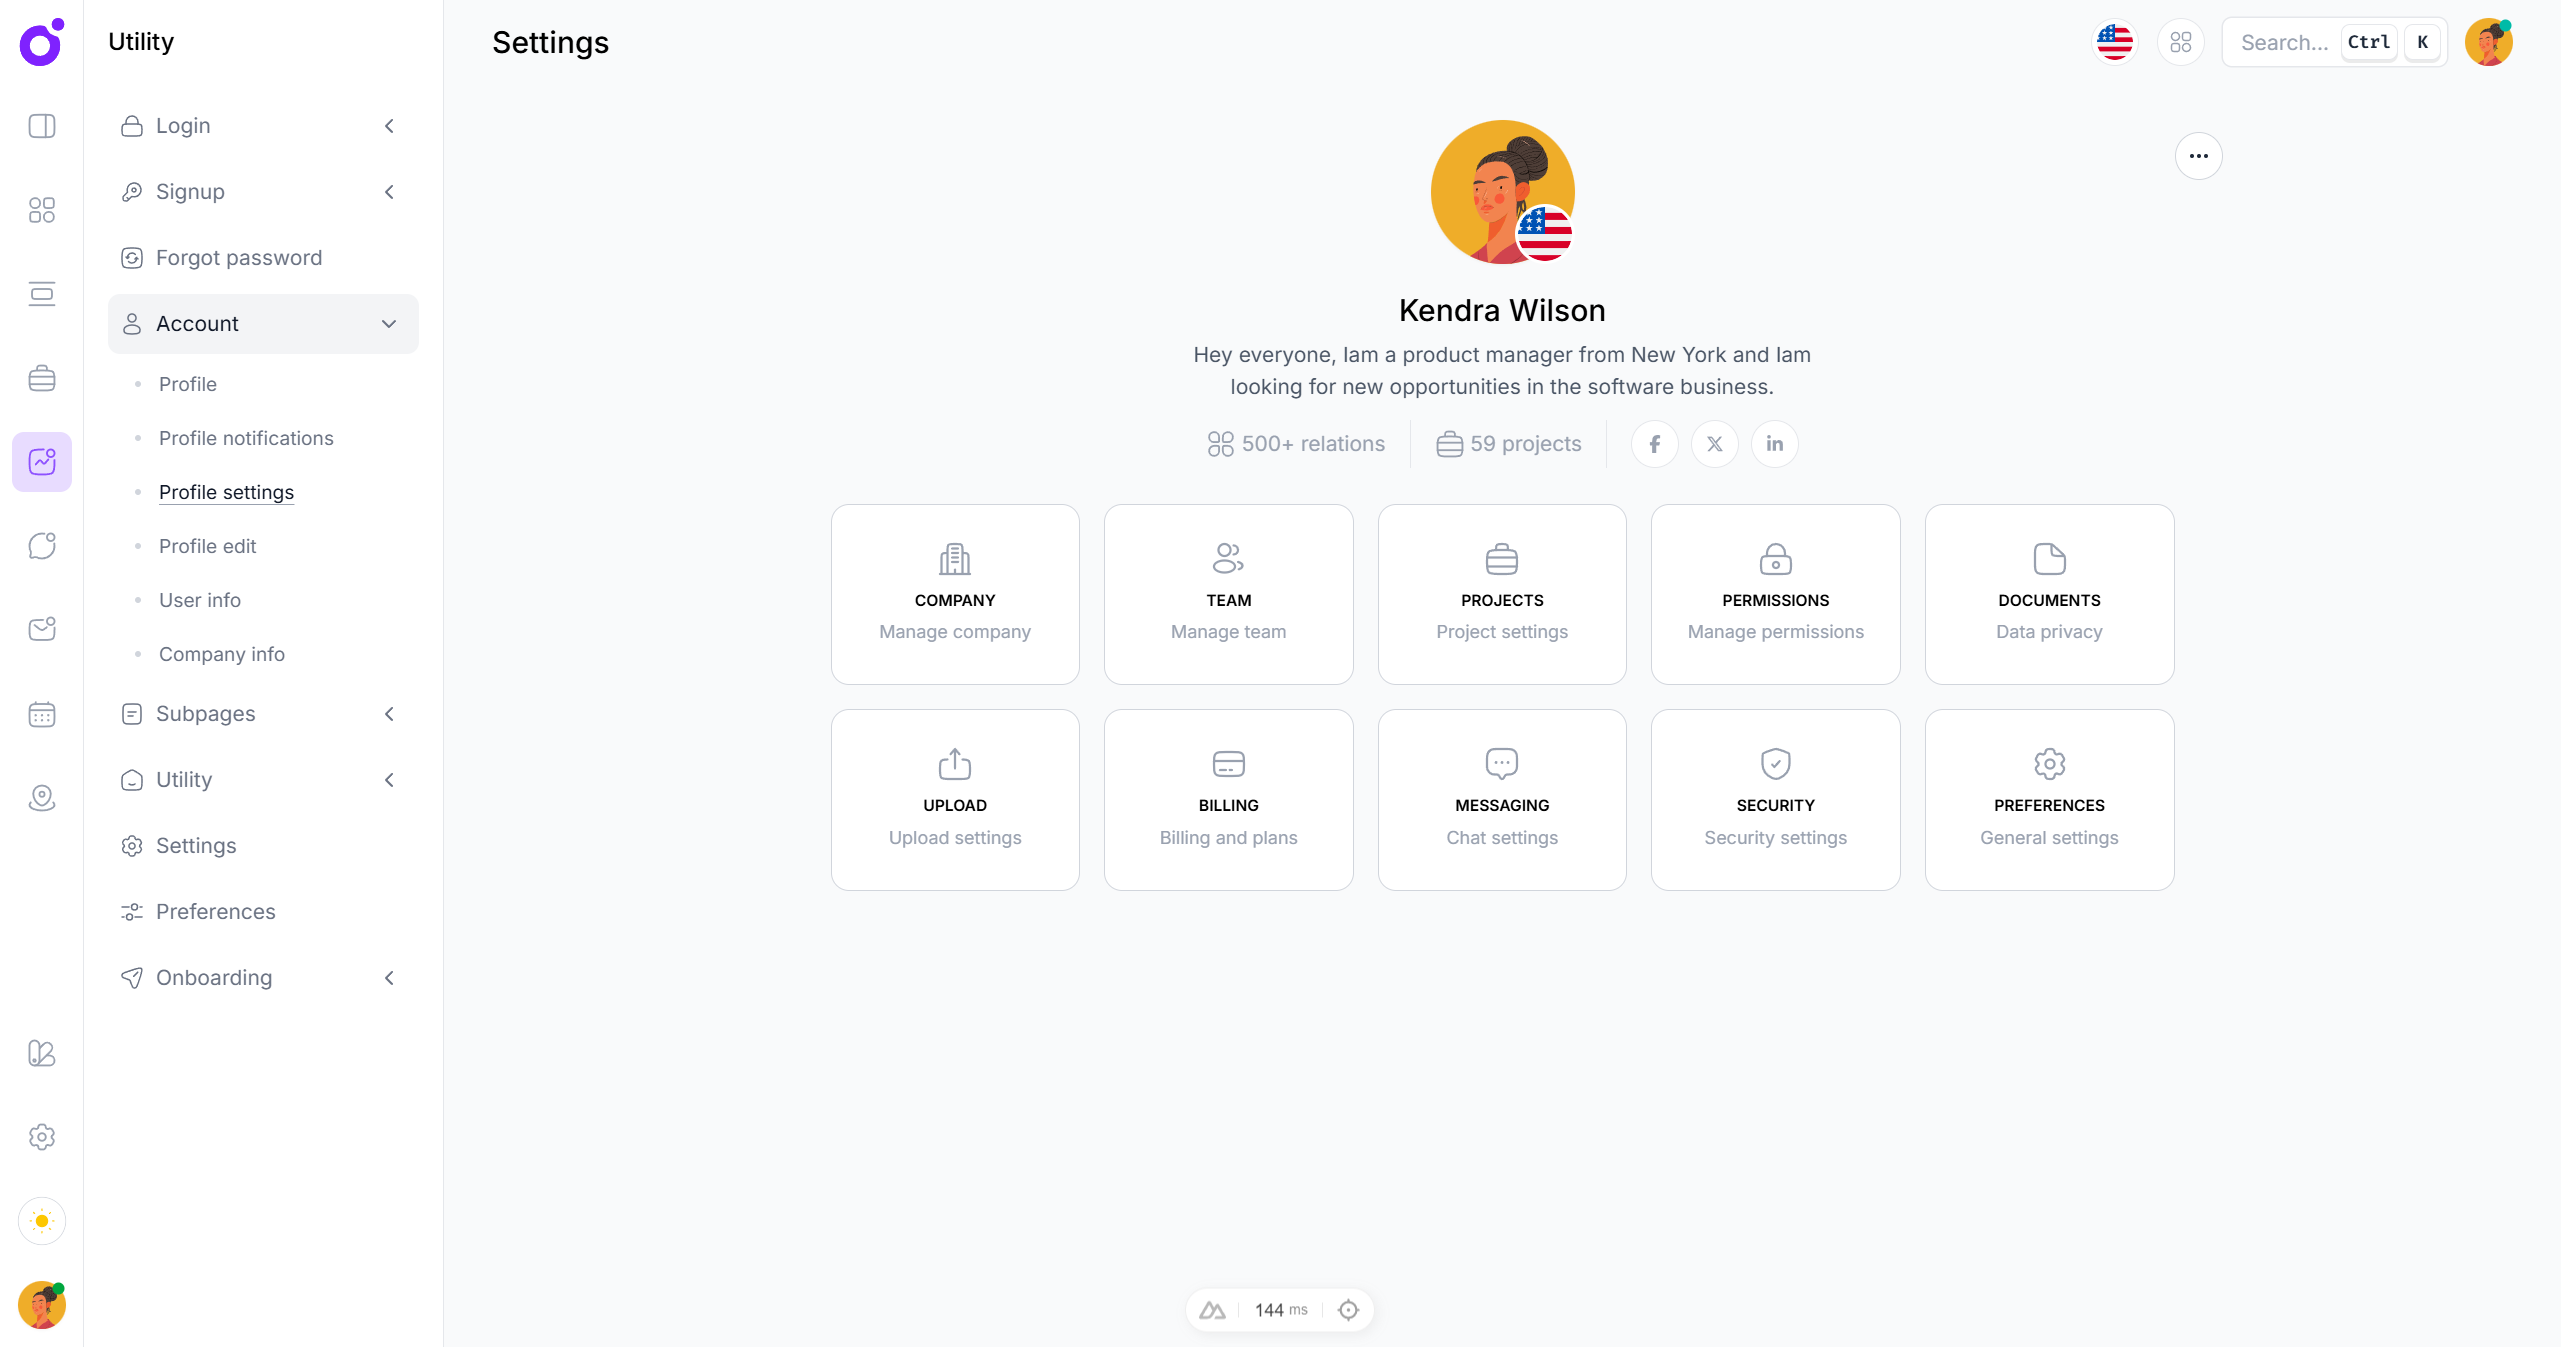Click the briefcase icon in left rail

[42, 378]
